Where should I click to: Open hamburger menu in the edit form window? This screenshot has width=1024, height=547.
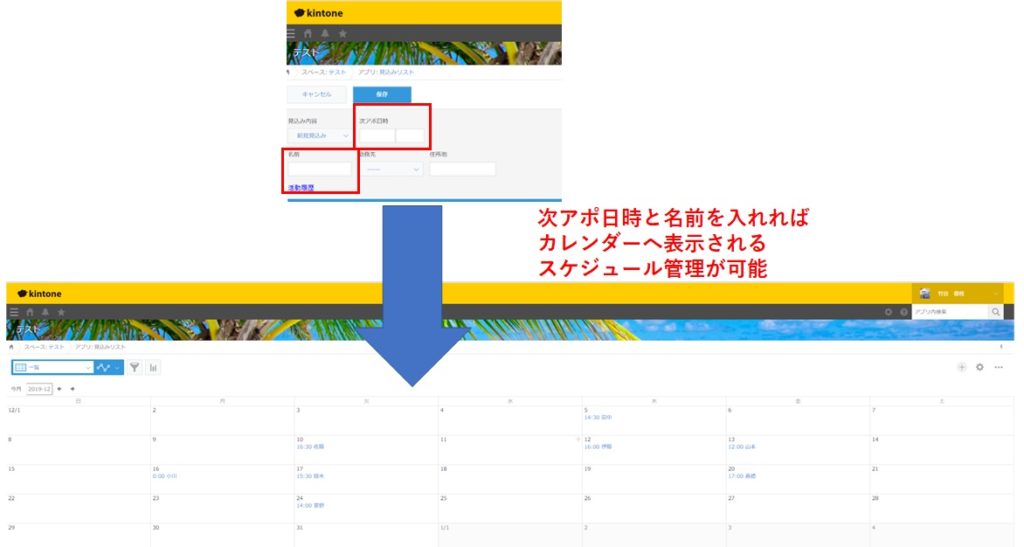pyautogui.click(x=291, y=33)
